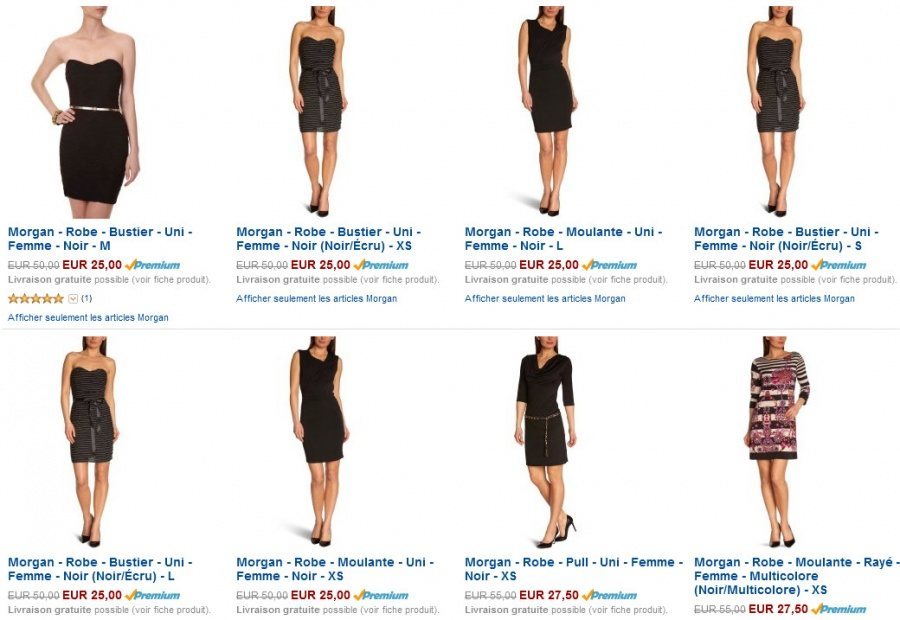The width and height of the screenshot is (900, 620).
Task: Click Afficher seulement les articles Morgan under first dress
Action: (x=88, y=317)
